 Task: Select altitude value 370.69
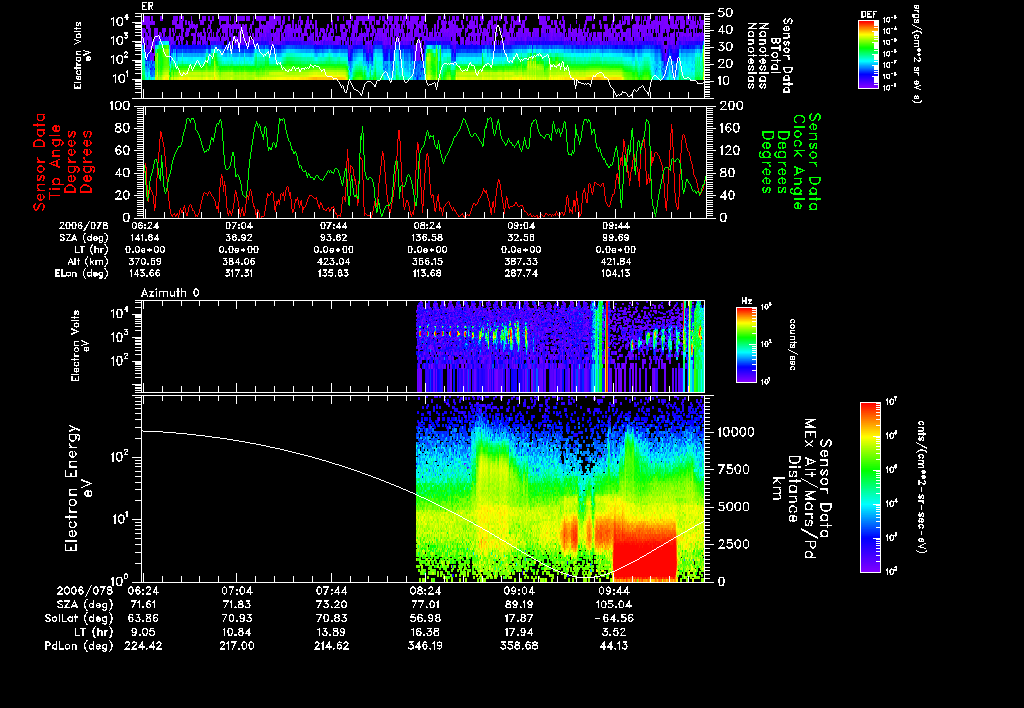pyautogui.click(x=145, y=262)
